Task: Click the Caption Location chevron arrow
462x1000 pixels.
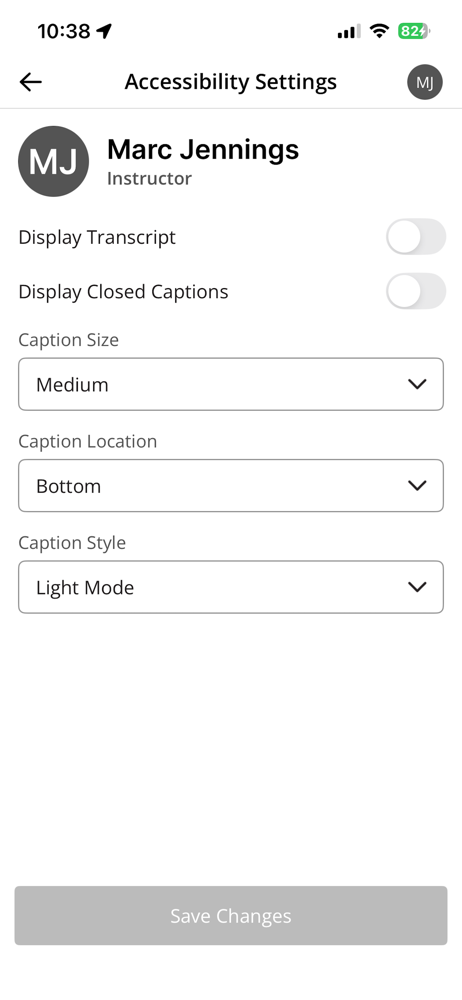Action: tap(417, 485)
